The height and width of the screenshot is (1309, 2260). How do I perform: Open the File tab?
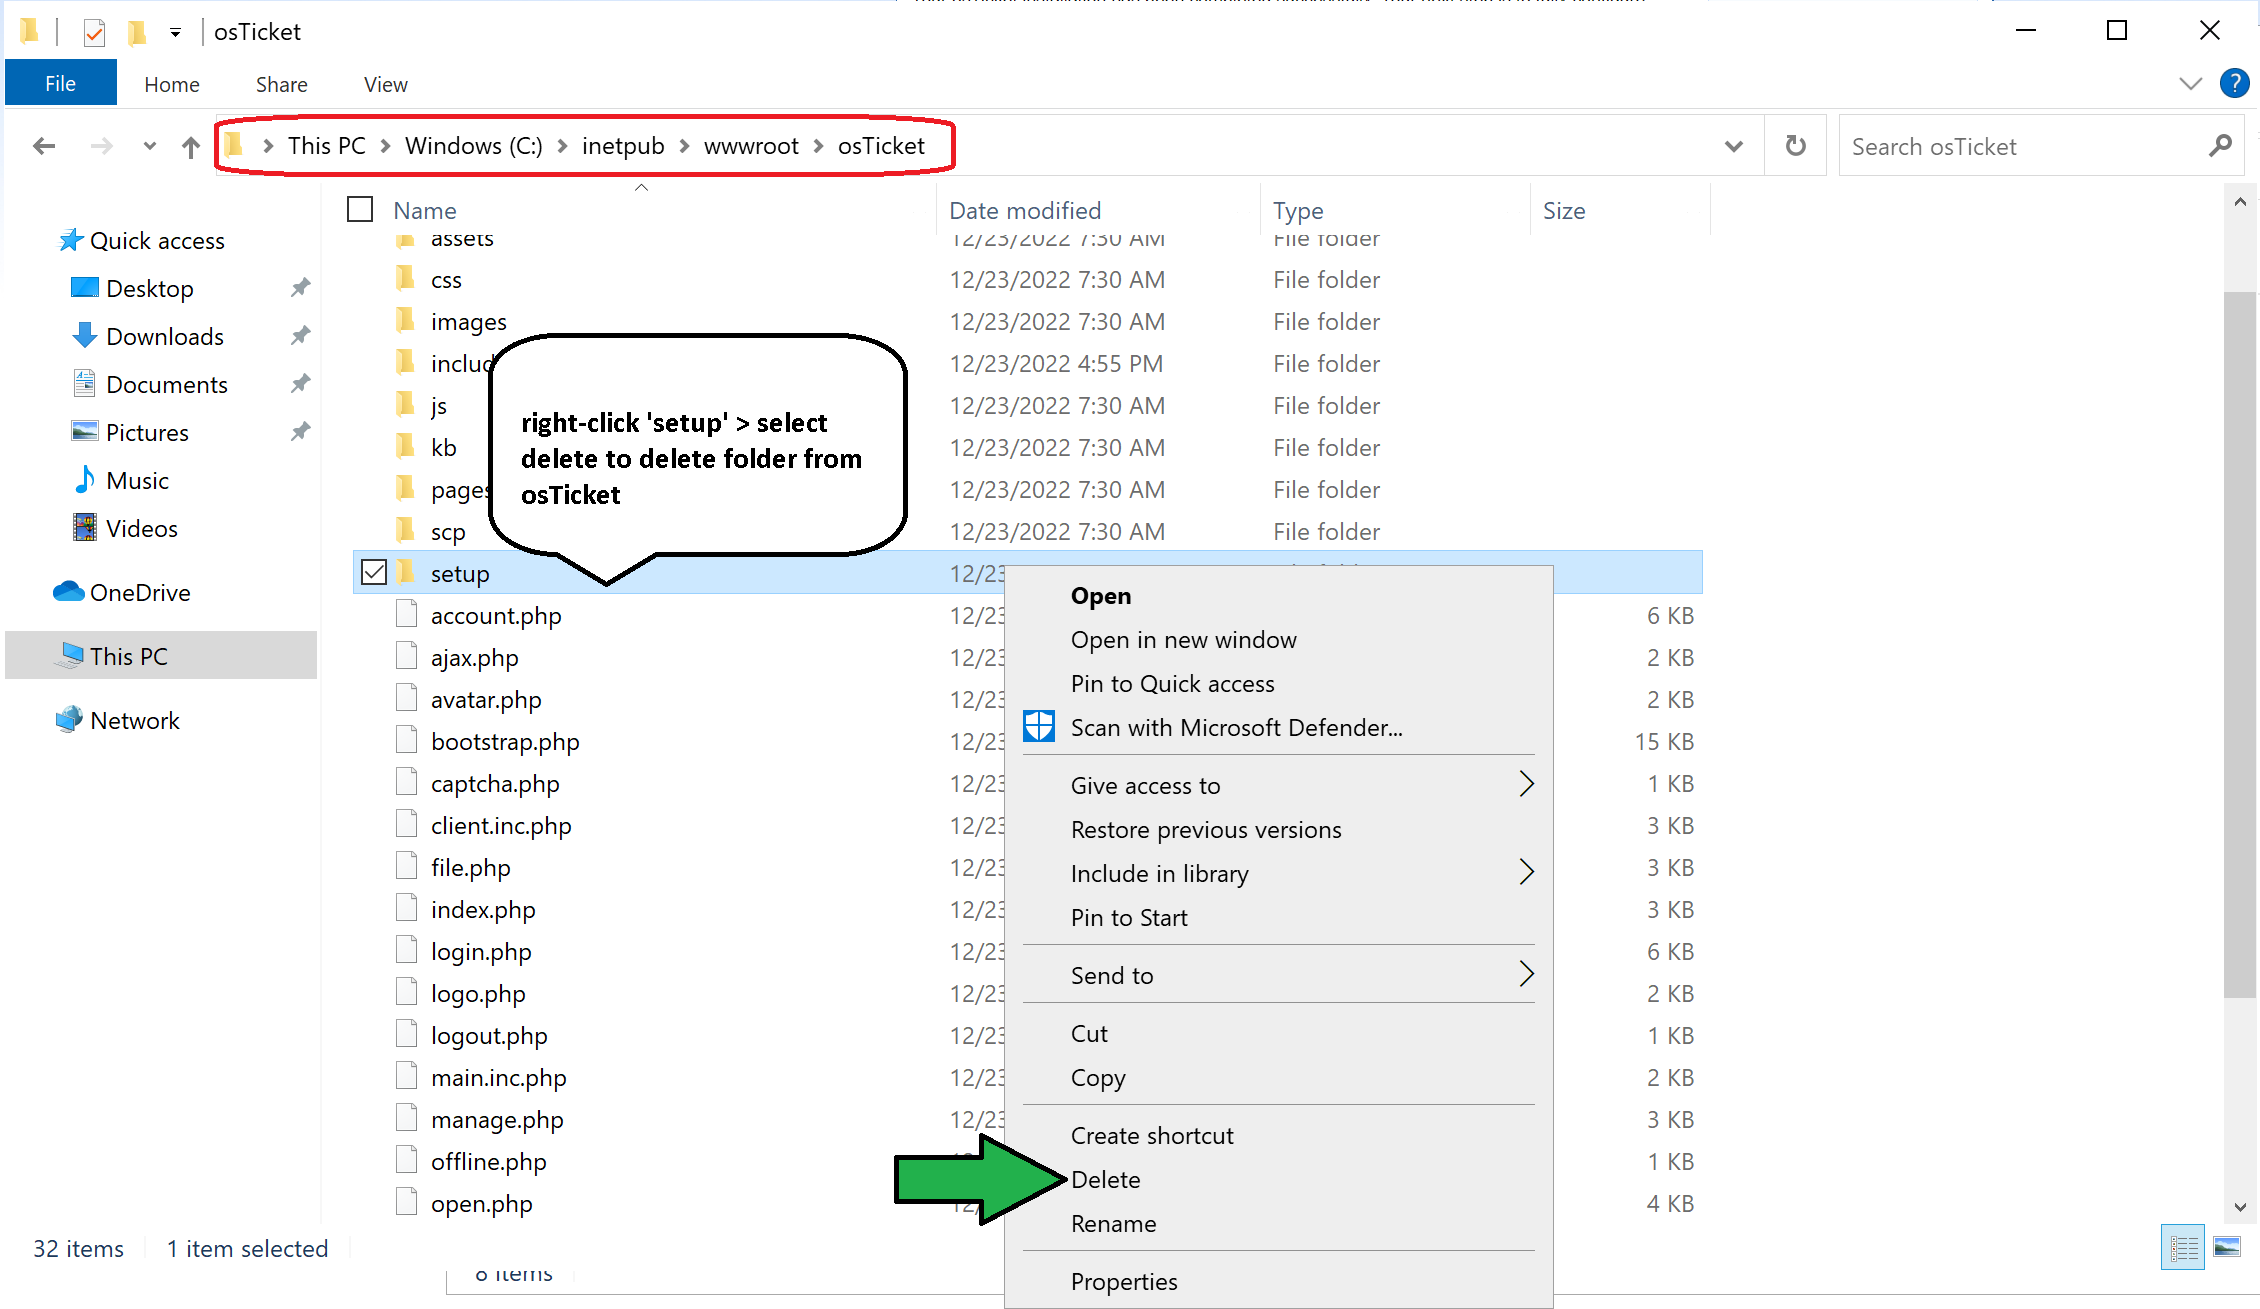point(61,83)
